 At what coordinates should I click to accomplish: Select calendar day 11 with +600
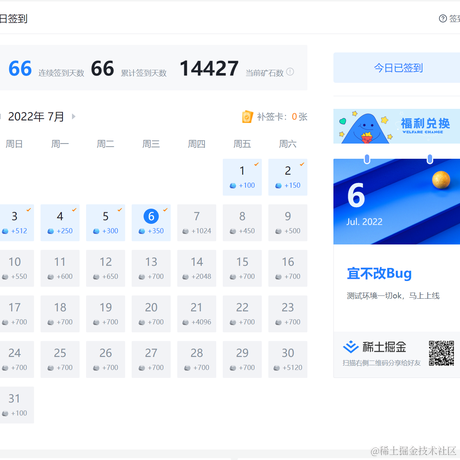tap(60, 268)
